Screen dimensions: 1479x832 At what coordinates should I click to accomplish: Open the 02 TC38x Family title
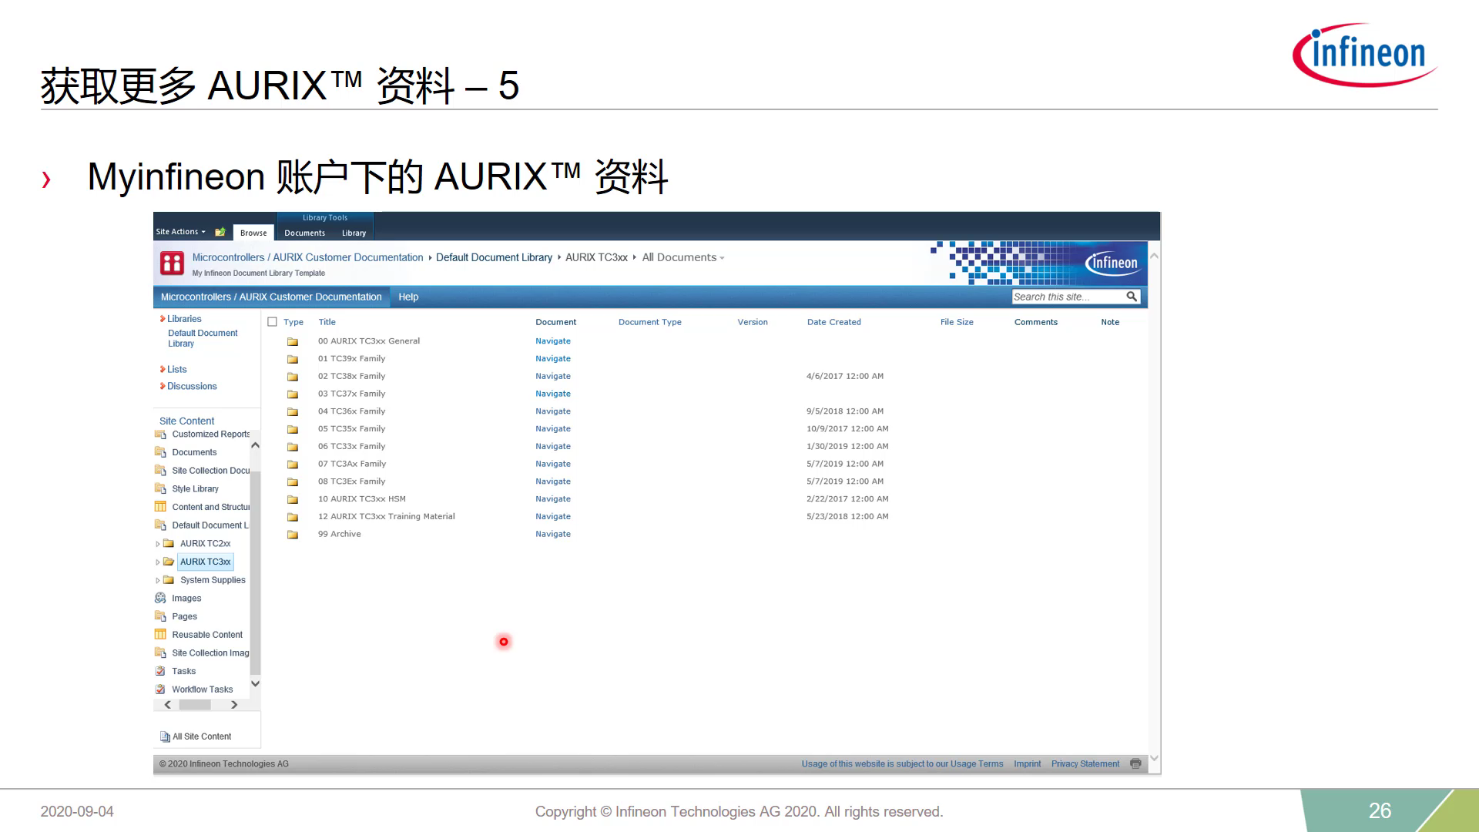352,376
